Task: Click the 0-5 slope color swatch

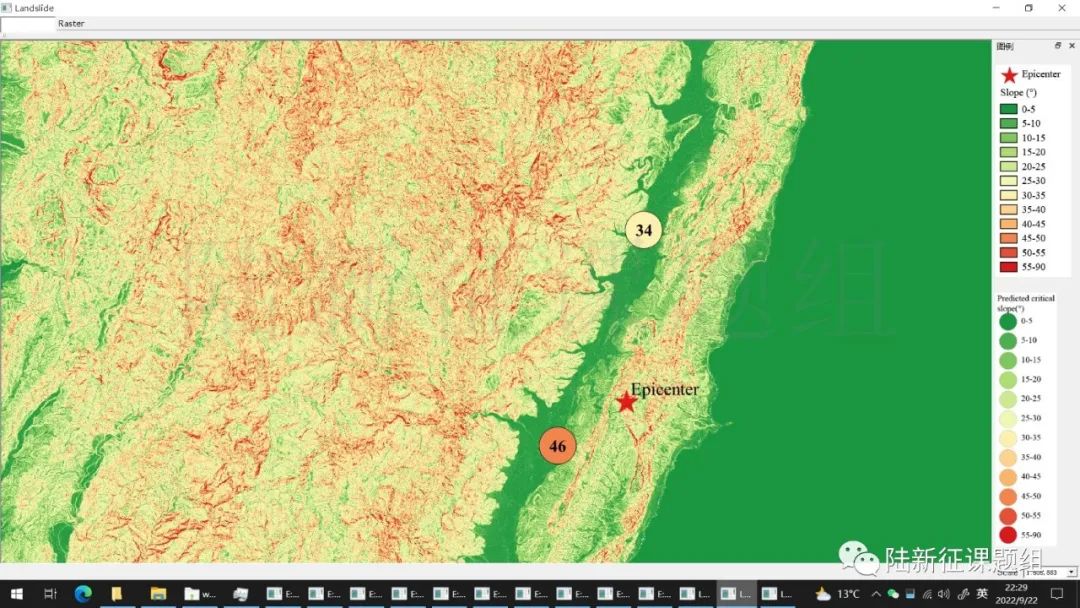Action: (1008, 109)
